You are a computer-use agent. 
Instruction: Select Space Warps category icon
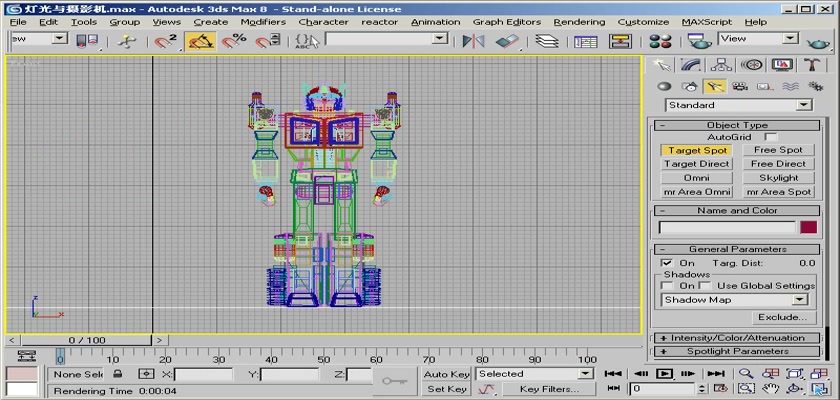[x=790, y=86]
